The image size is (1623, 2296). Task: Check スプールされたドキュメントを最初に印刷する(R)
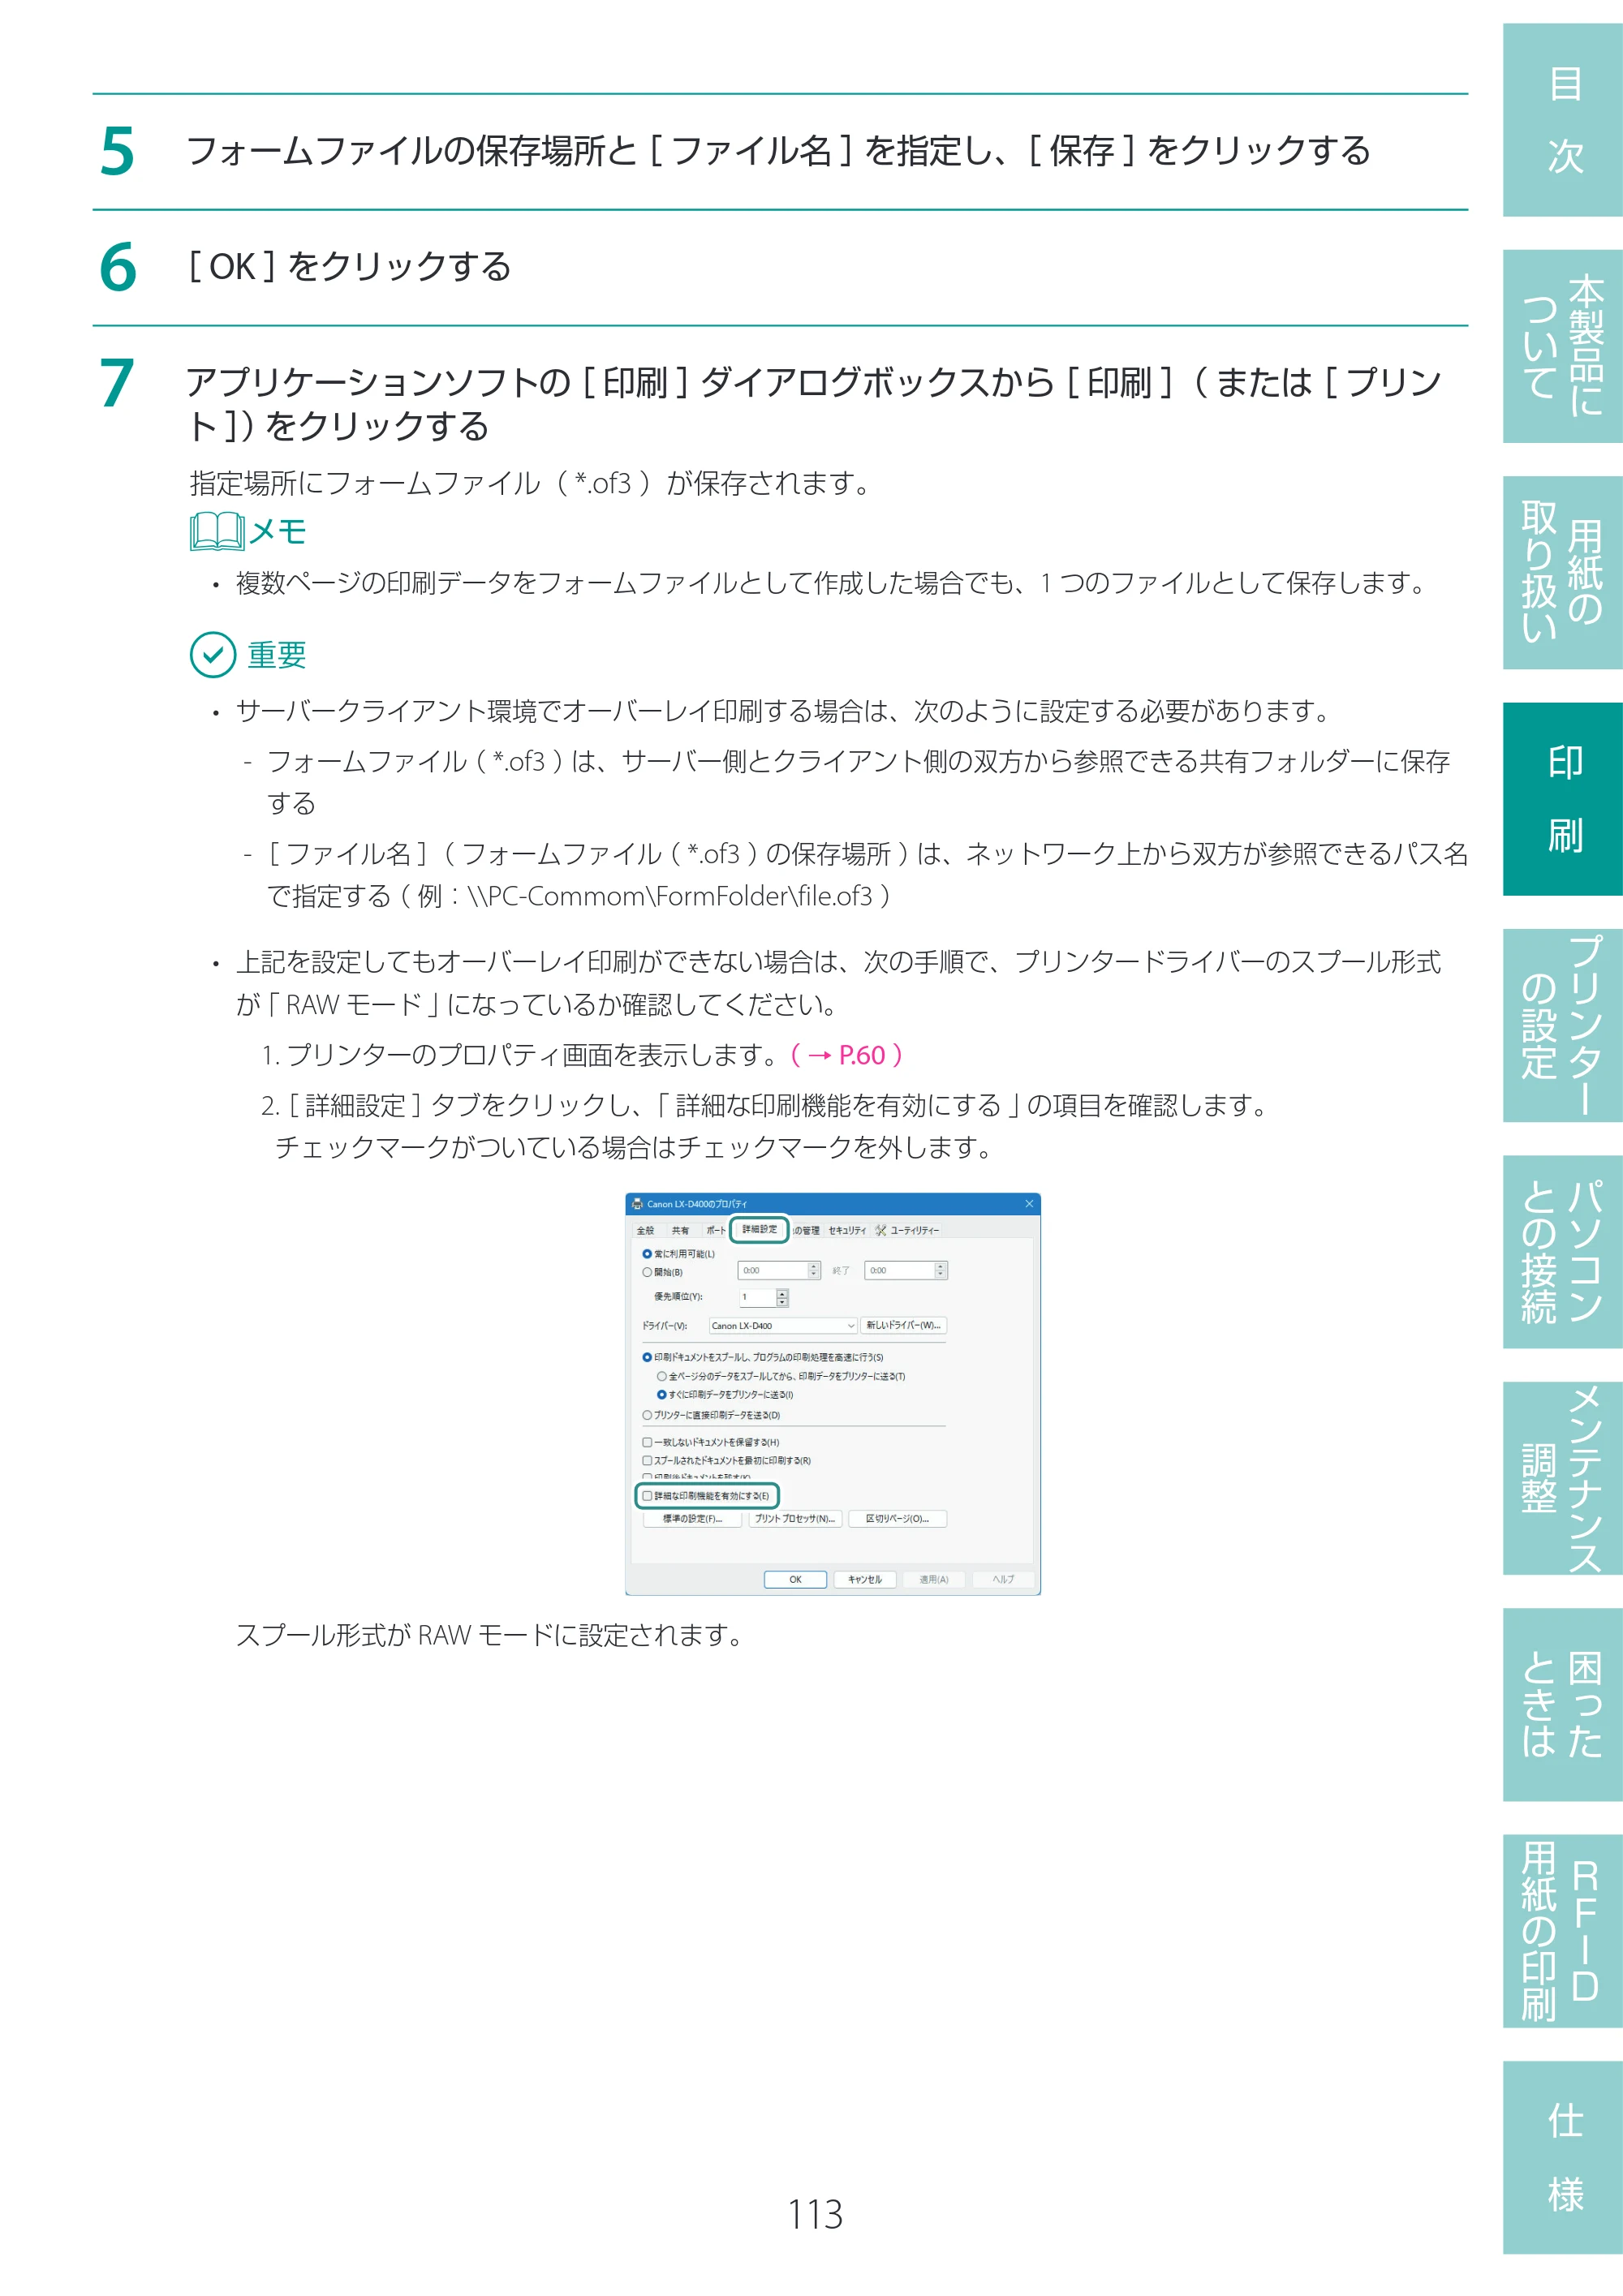click(x=647, y=1460)
